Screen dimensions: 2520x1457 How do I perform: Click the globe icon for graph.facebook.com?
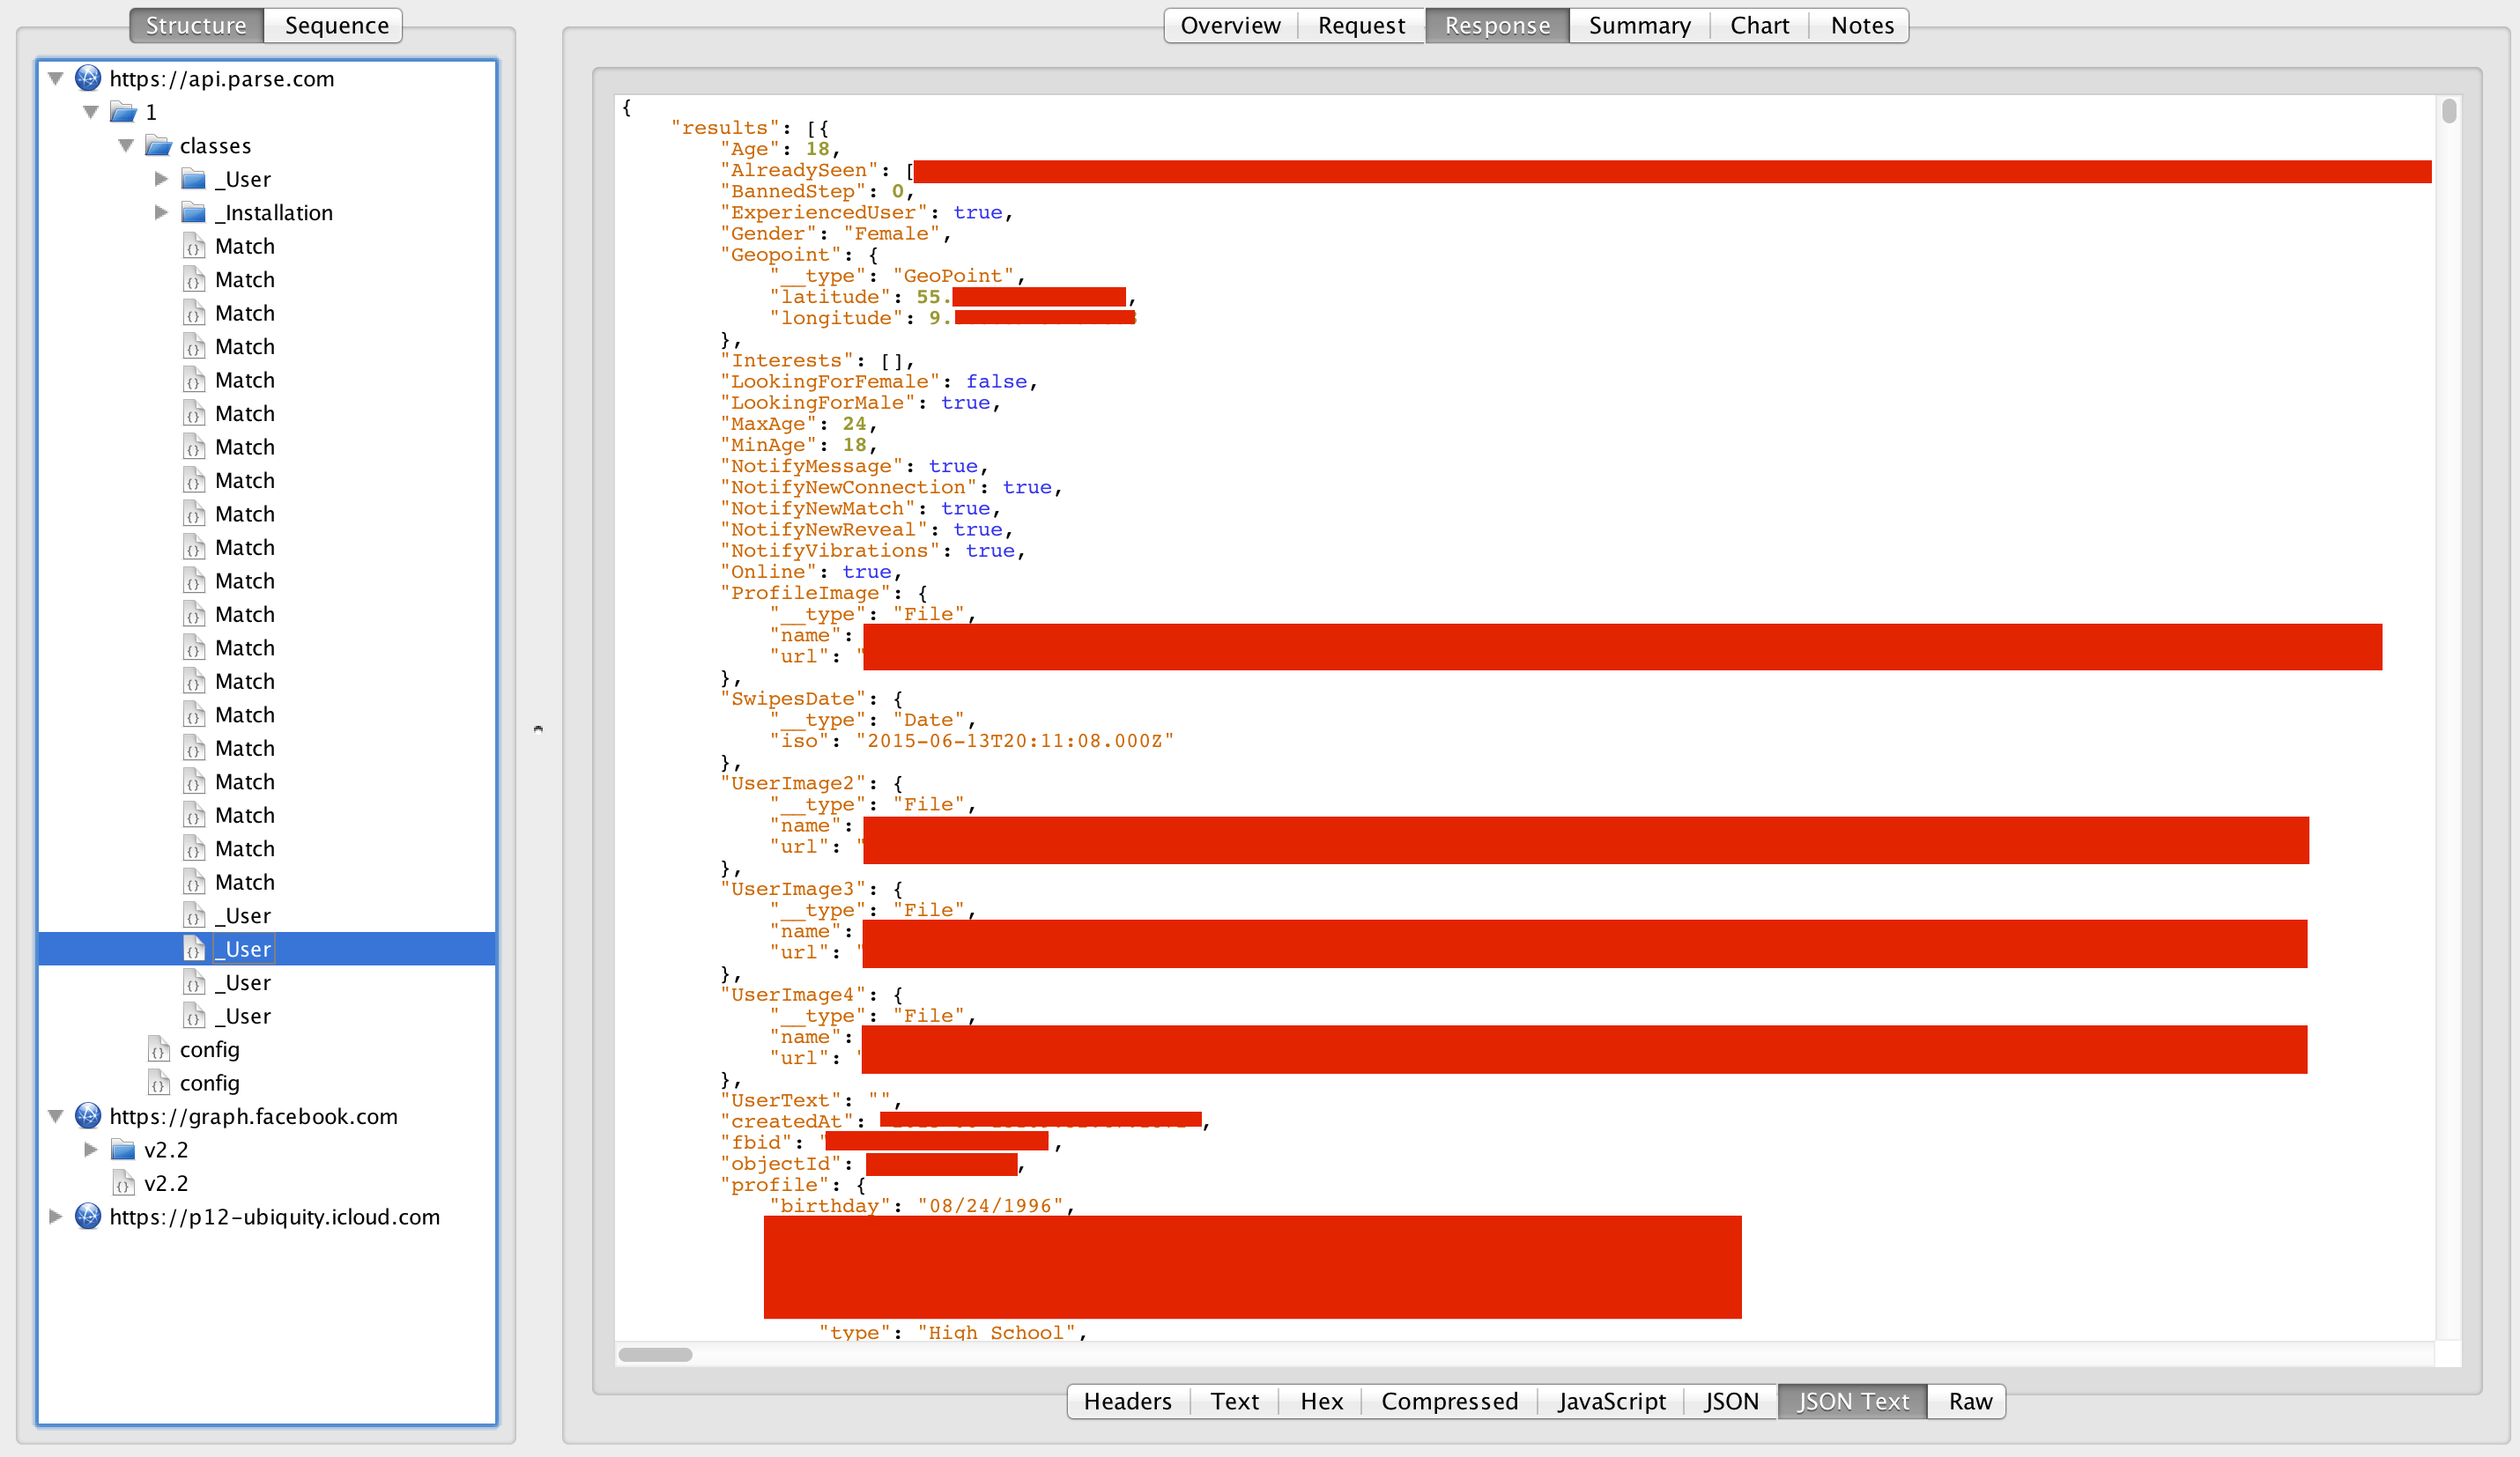click(x=88, y=1116)
